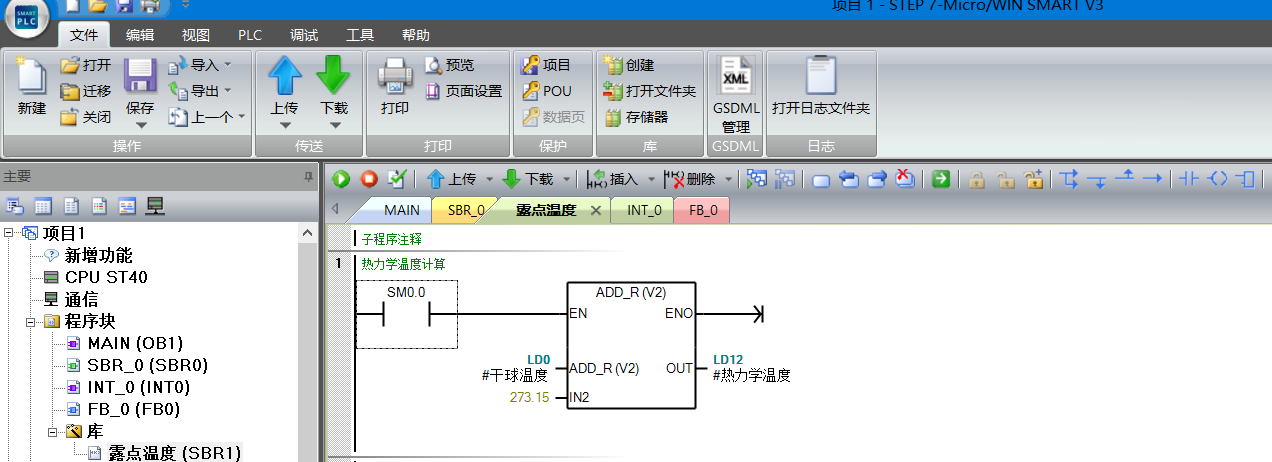Image resolution: width=1272 pixels, height=462 pixels.
Task: Switch to the MAIN editor tab
Action: pos(401,210)
